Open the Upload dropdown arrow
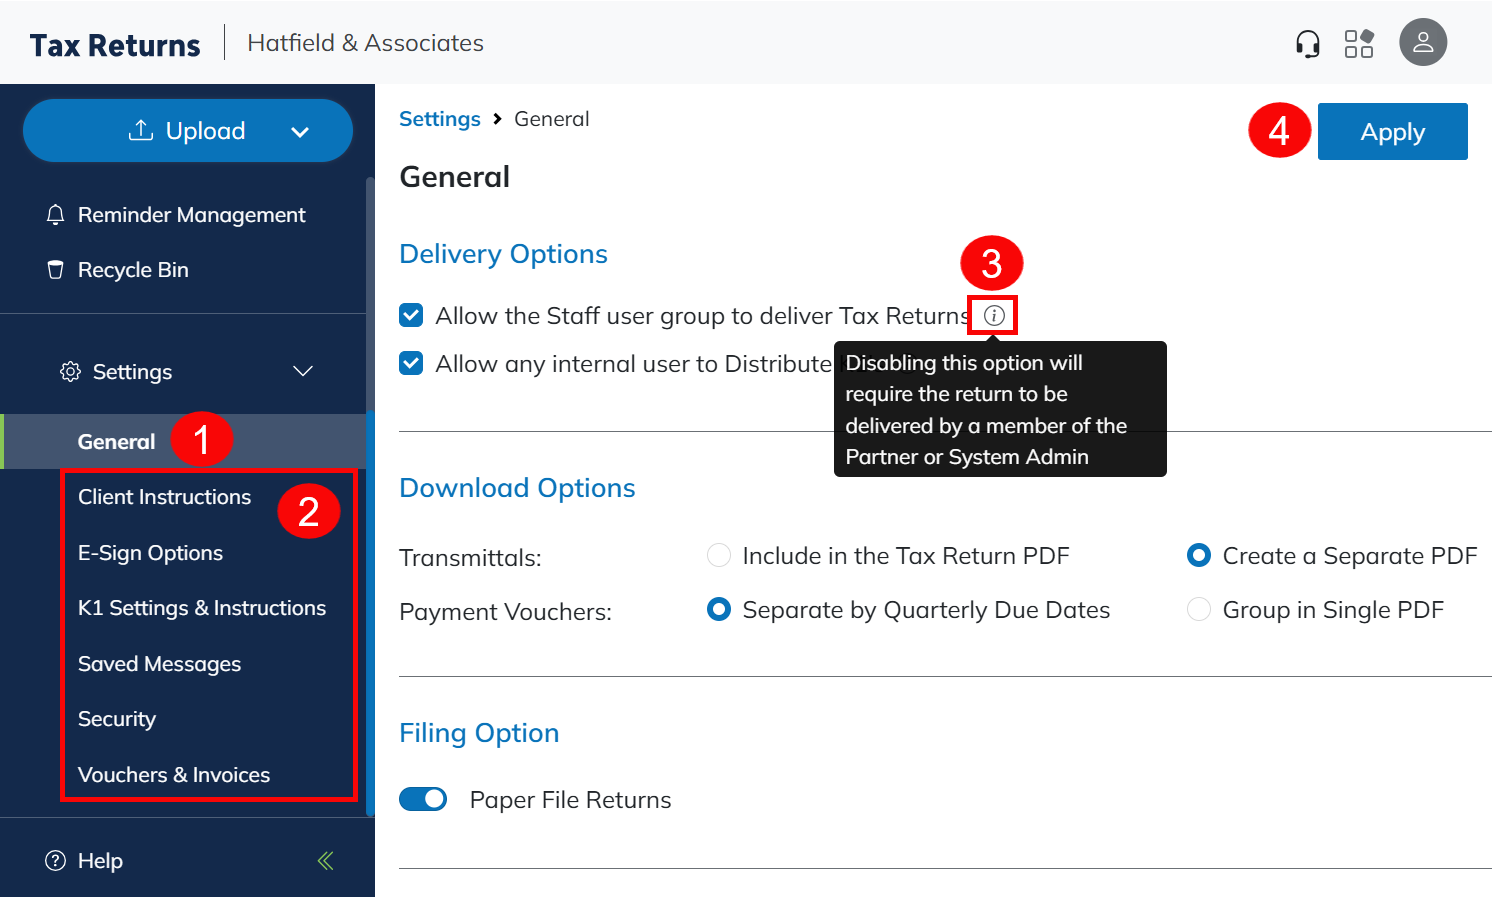This screenshot has height=897, width=1492. pyautogui.click(x=300, y=132)
